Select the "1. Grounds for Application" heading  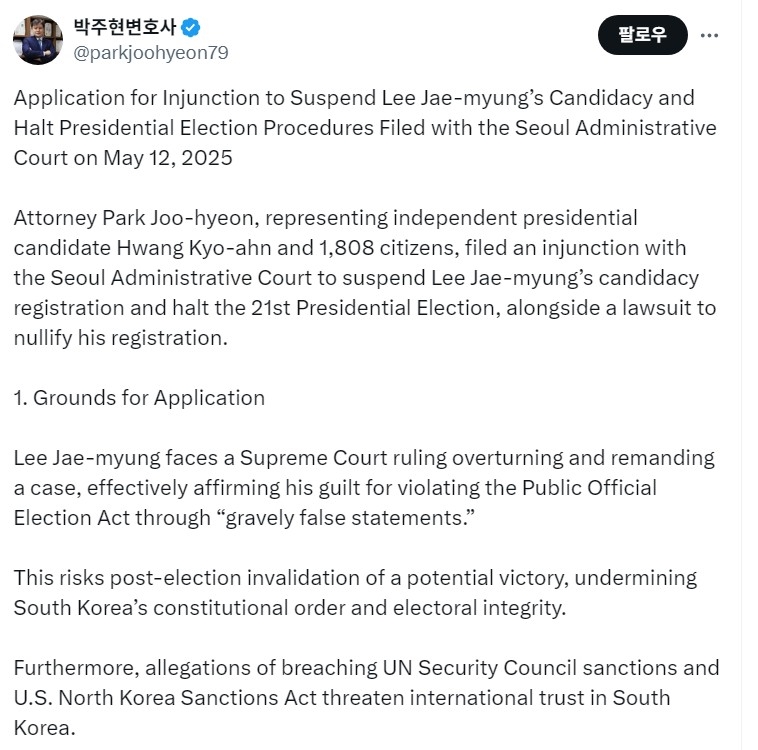(139, 398)
